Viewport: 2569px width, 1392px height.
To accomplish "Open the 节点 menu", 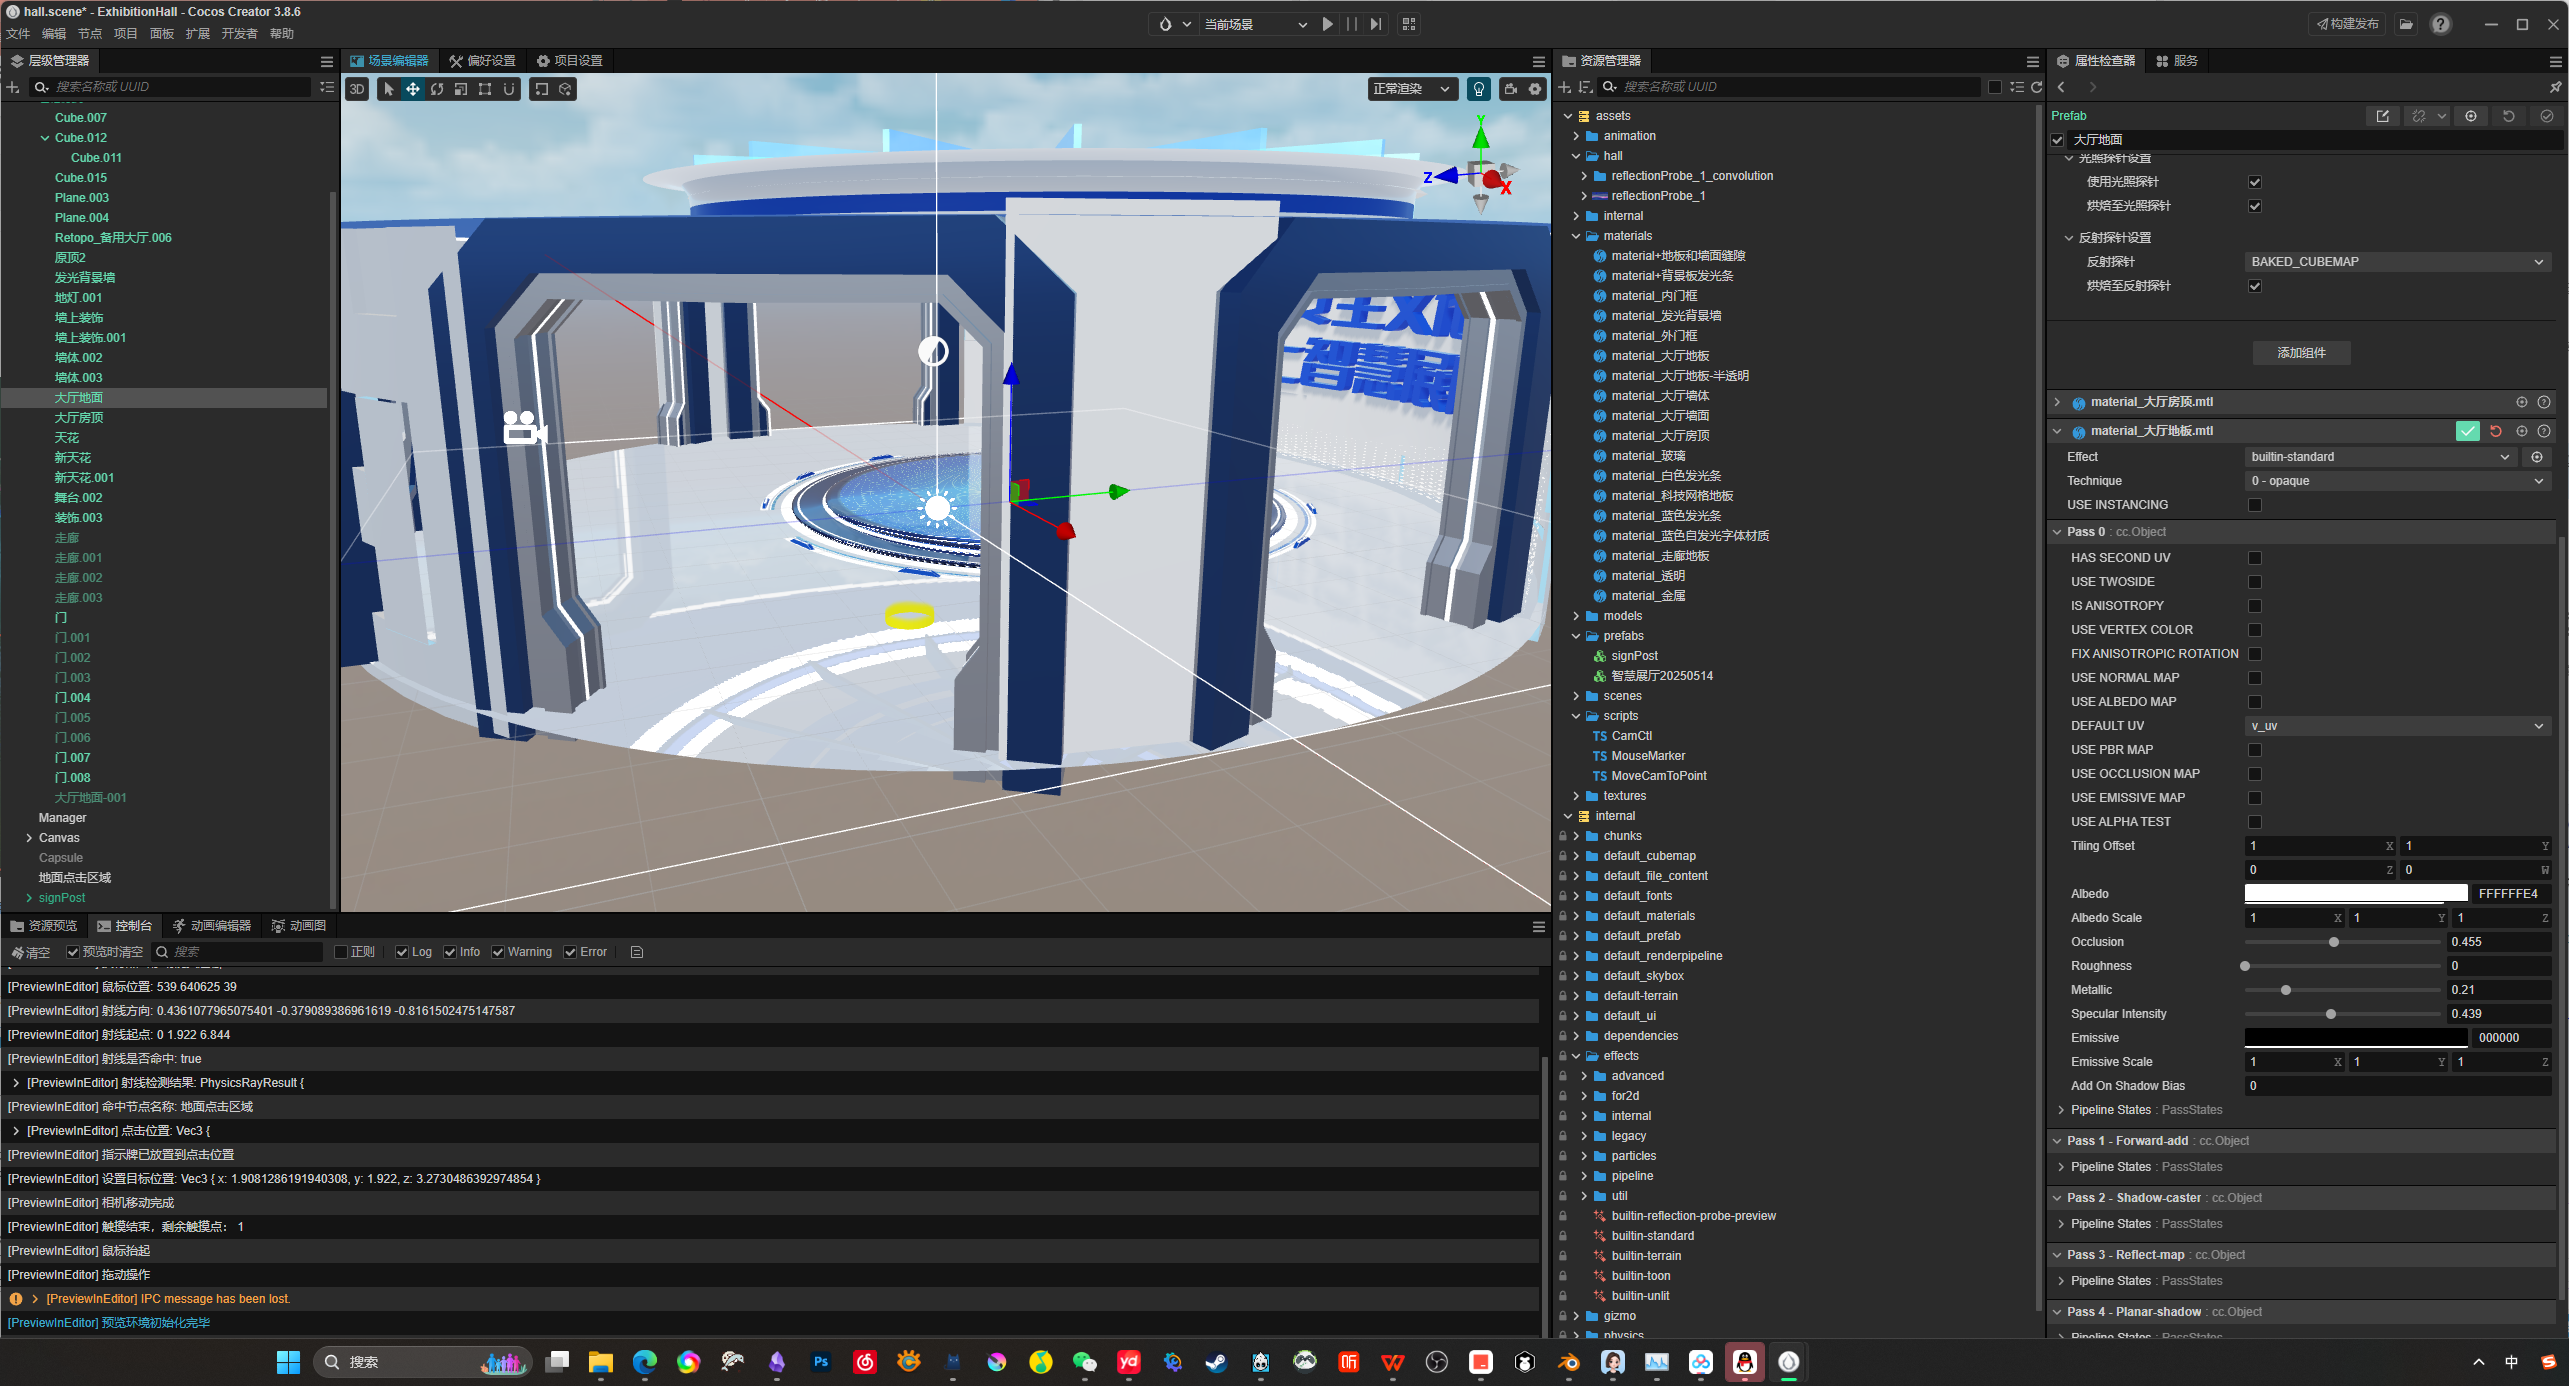I will click(x=90, y=34).
